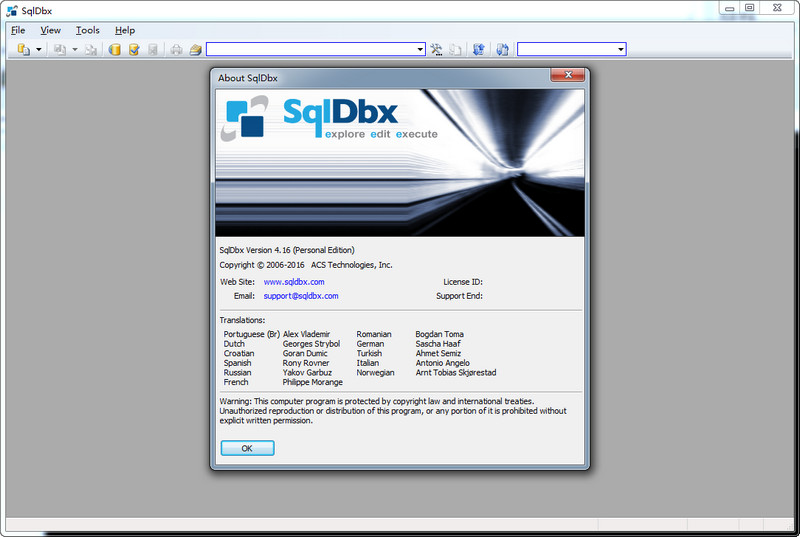Click the support@sqldbx.com email link
The image size is (800, 537).
tap(301, 296)
